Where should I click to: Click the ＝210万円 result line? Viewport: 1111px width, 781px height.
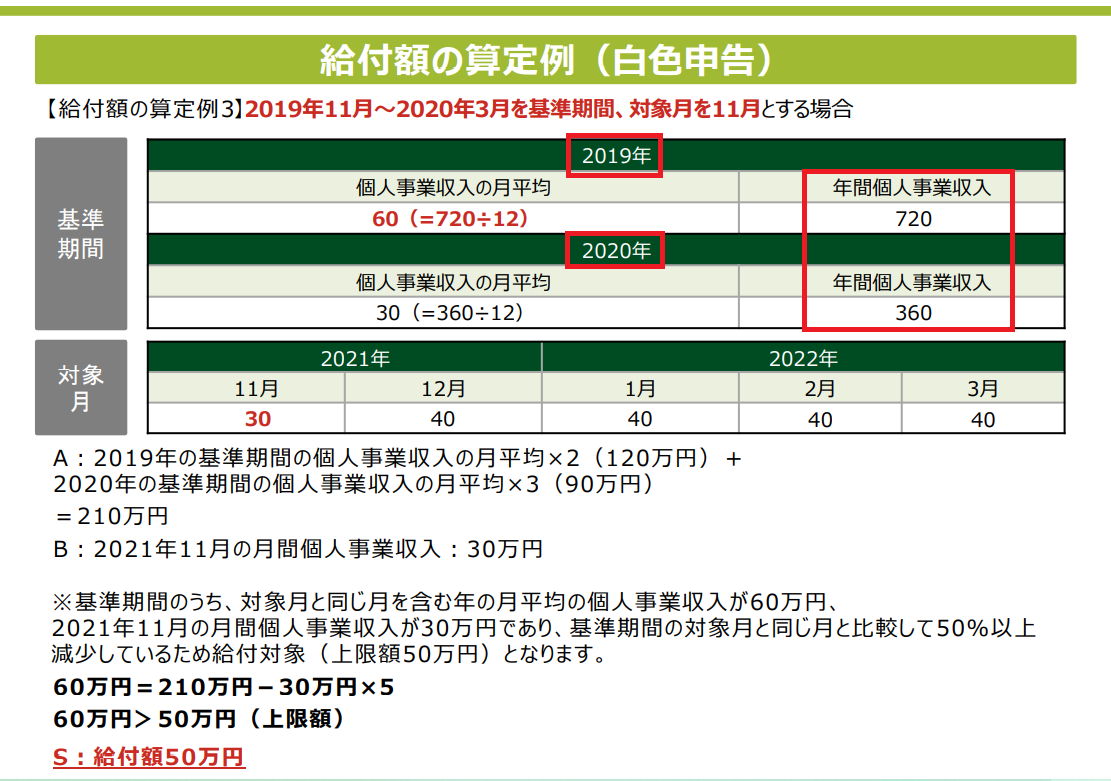tap(111, 516)
